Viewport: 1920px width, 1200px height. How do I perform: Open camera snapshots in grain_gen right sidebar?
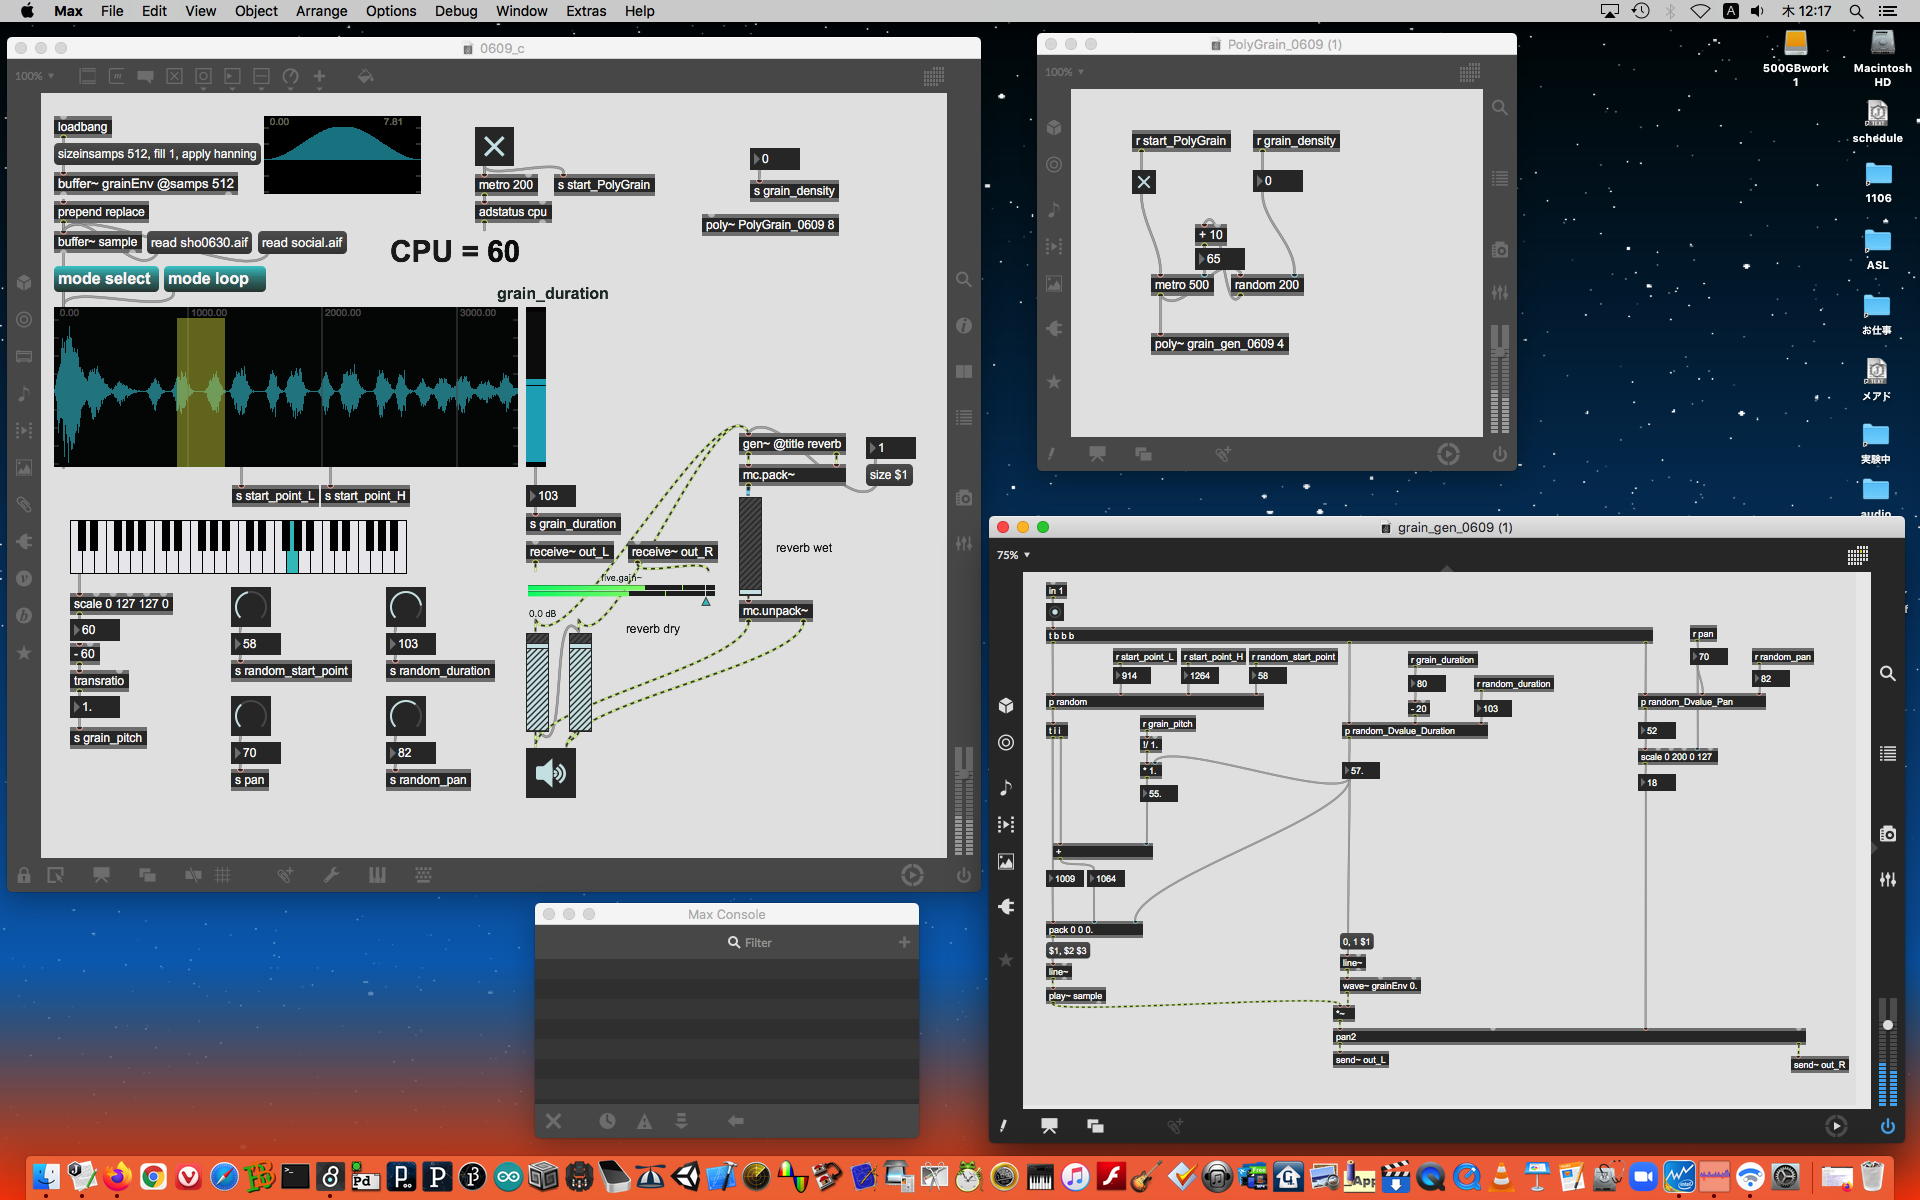point(1887,834)
